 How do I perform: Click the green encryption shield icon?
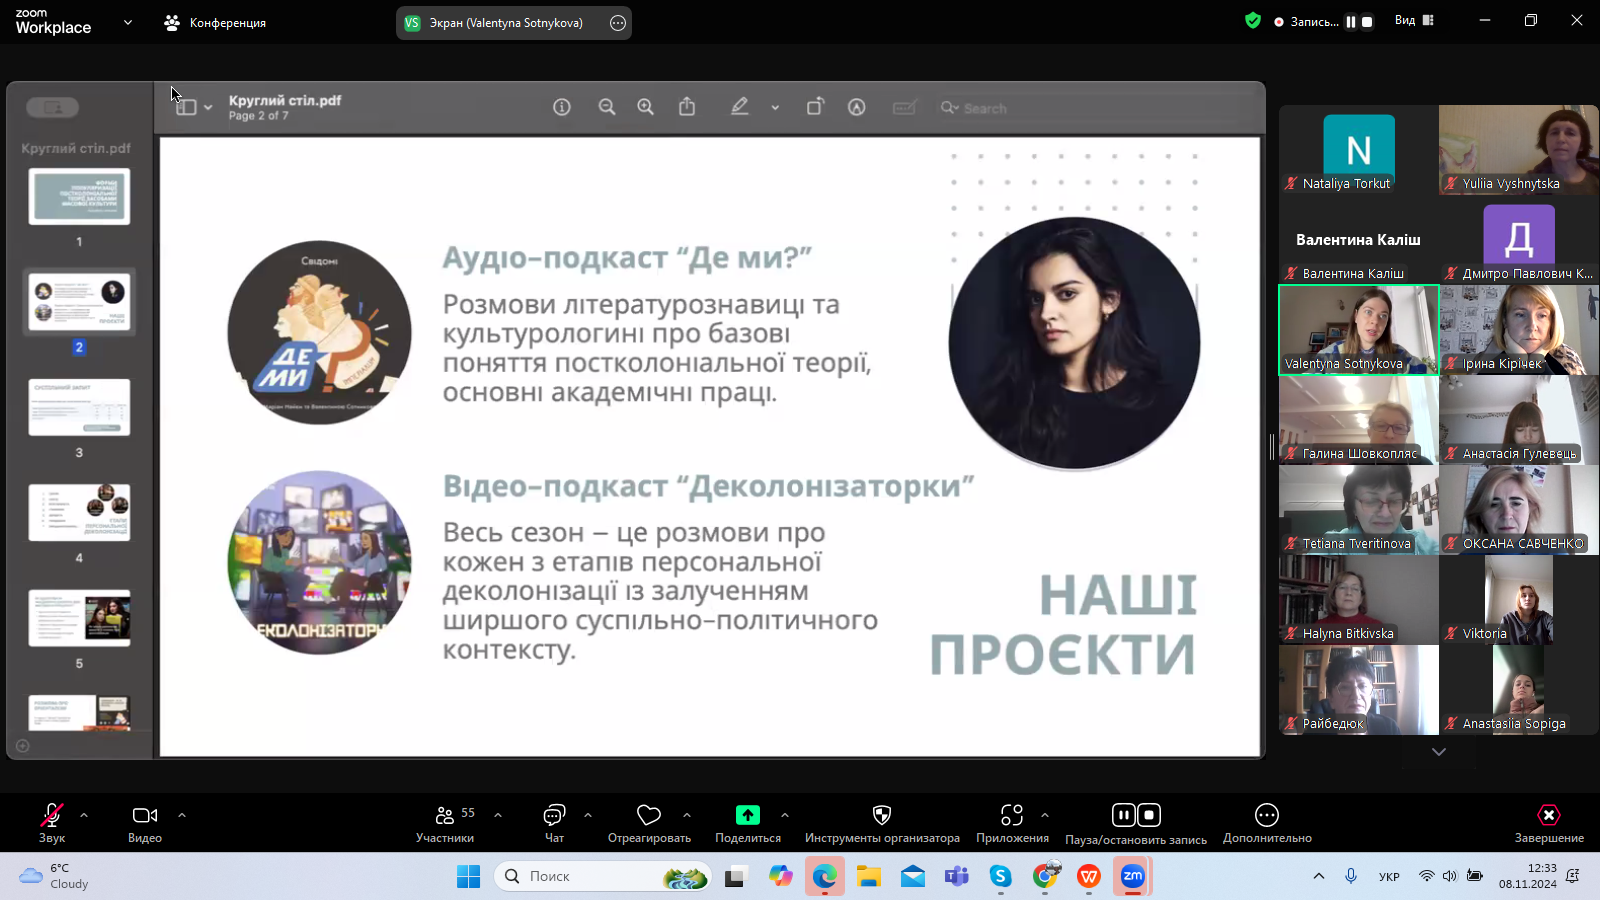point(1252,20)
